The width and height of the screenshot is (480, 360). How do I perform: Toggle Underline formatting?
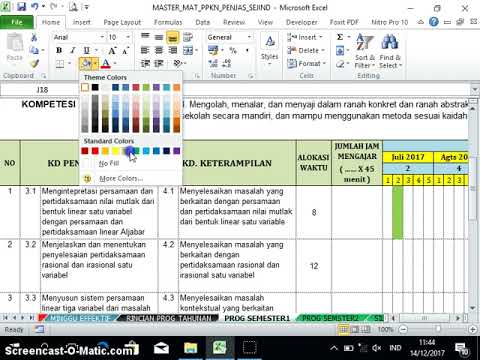tap(86, 50)
